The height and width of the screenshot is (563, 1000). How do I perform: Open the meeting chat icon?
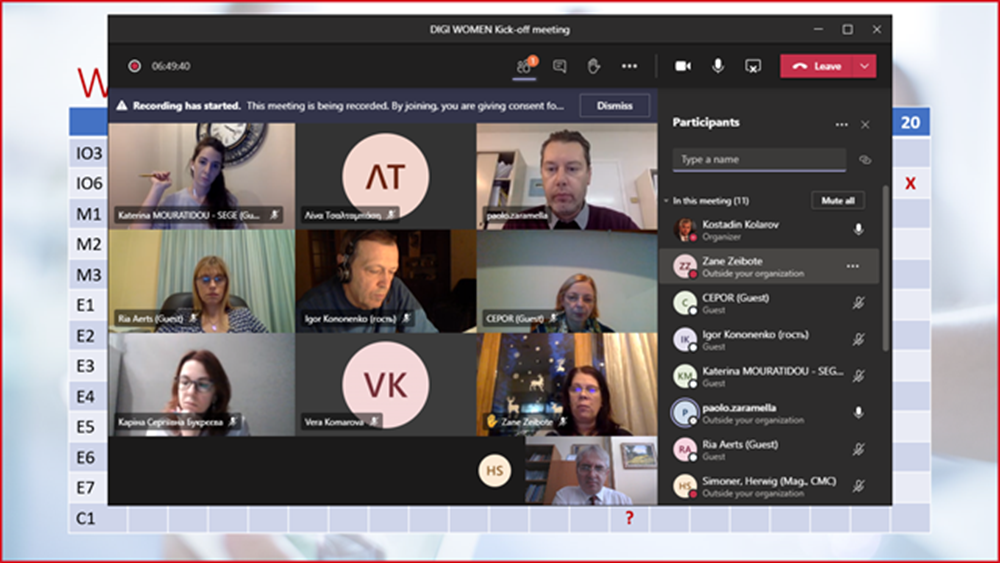(559, 66)
